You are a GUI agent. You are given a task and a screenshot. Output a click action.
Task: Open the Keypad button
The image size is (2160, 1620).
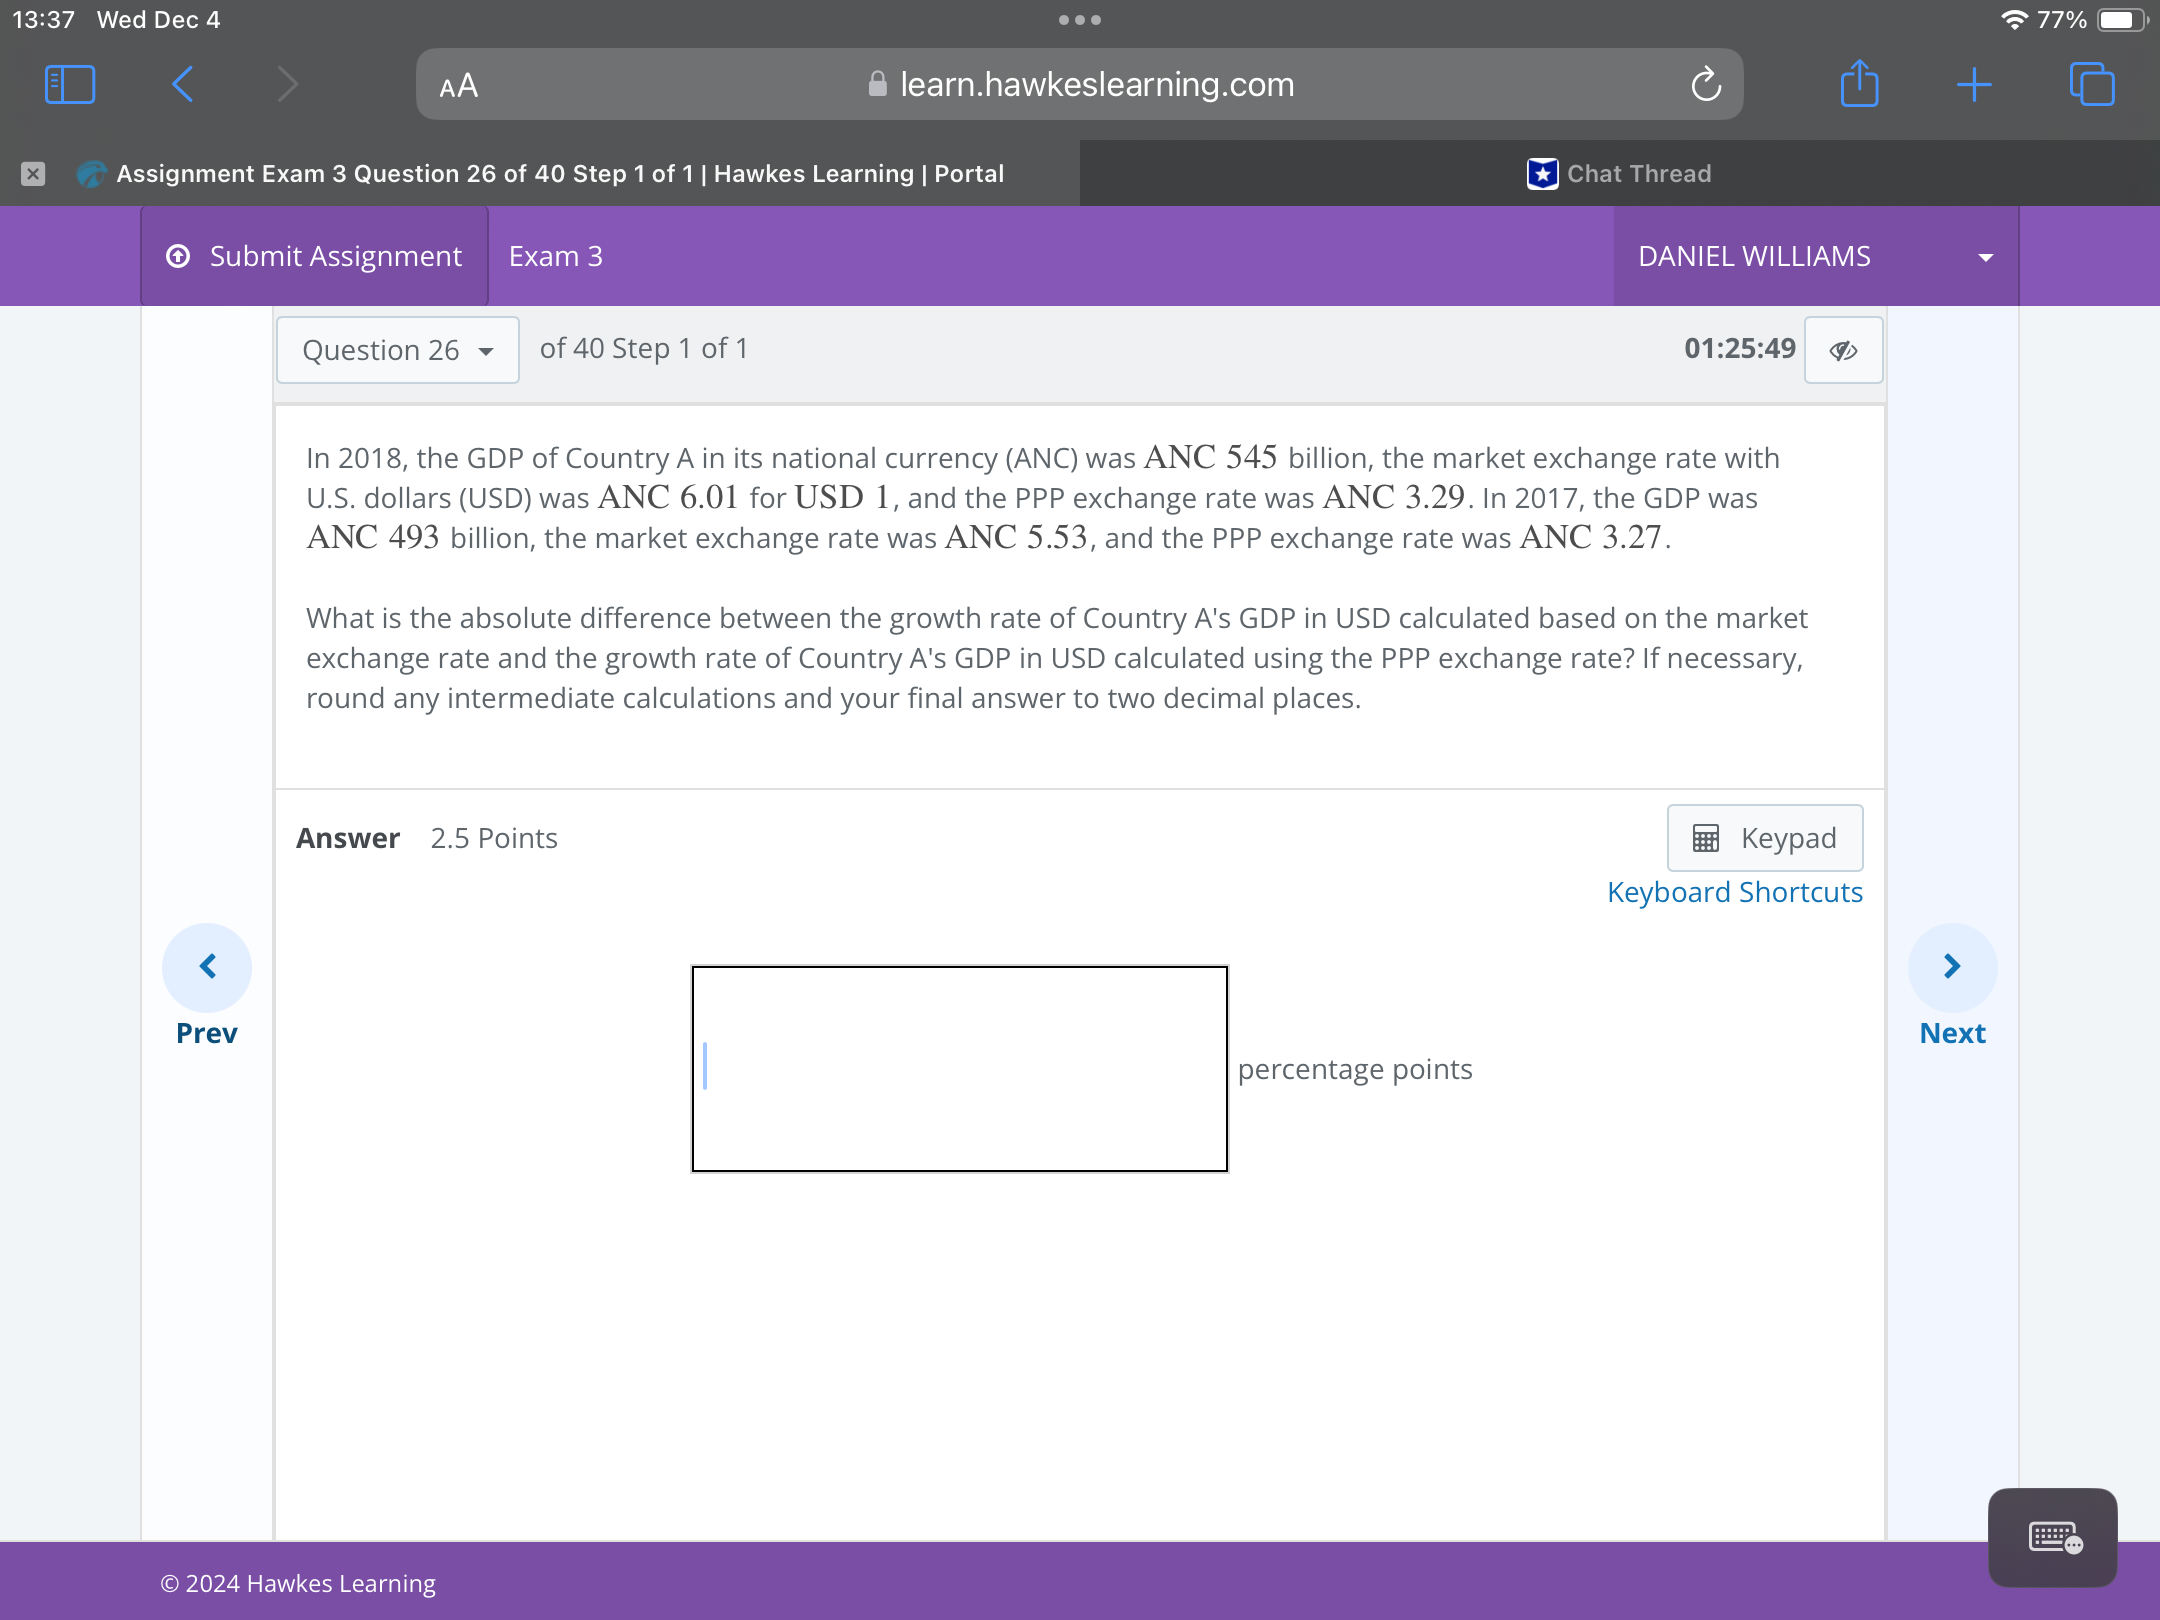(1765, 838)
